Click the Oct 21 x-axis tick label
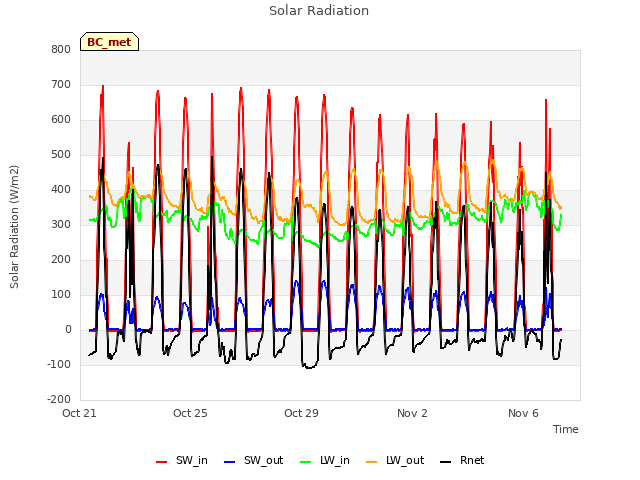Screen dimensions: 640x480 [x=79, y=413]
